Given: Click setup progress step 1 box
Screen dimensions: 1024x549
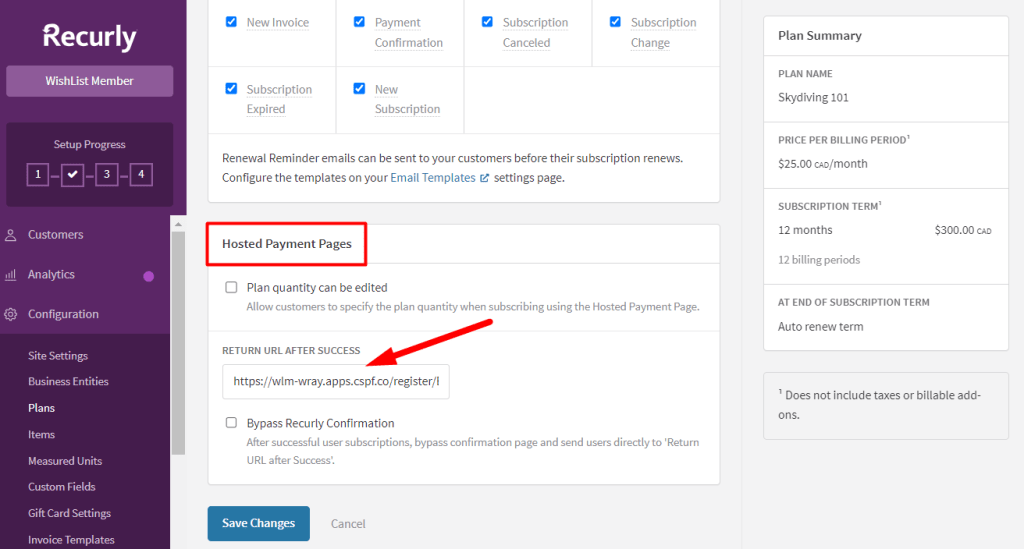Looking at the screenshot, I should [x=38, y=175].
